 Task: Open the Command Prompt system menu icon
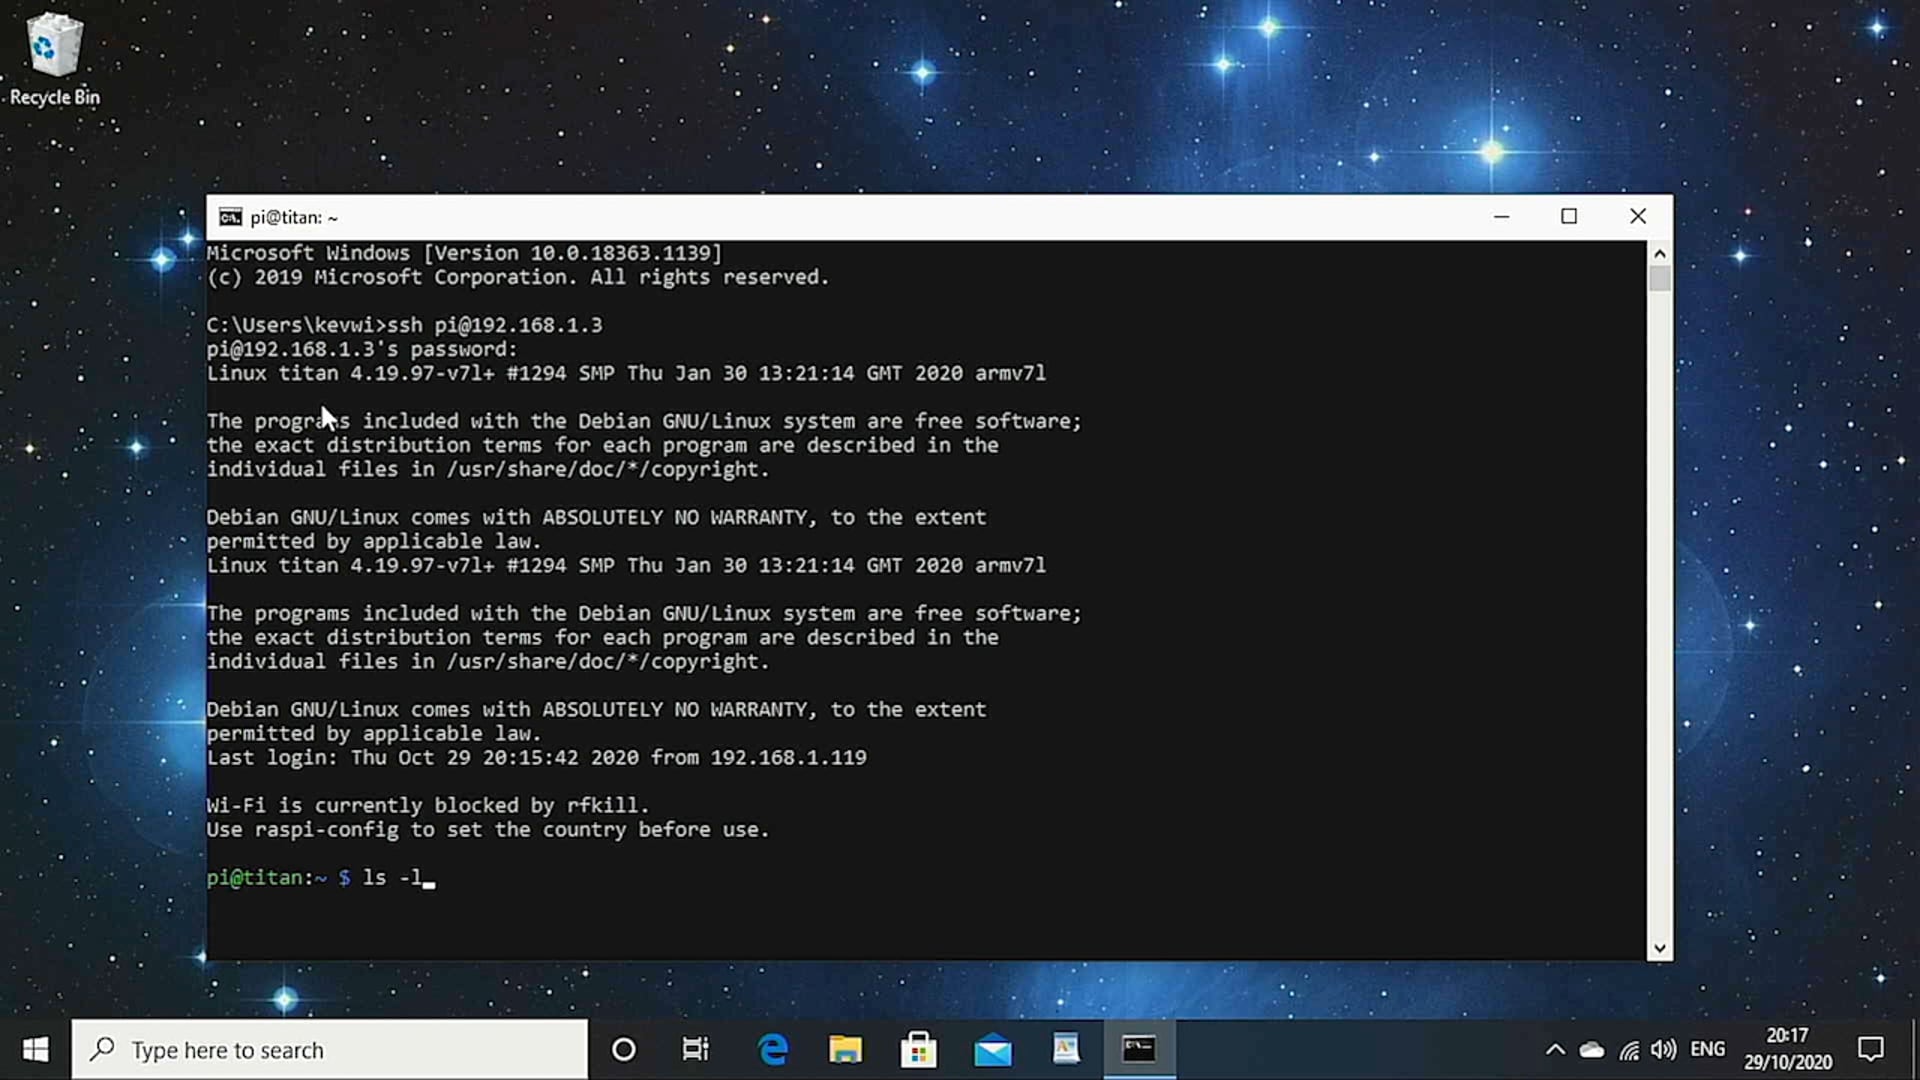point(230,217)
